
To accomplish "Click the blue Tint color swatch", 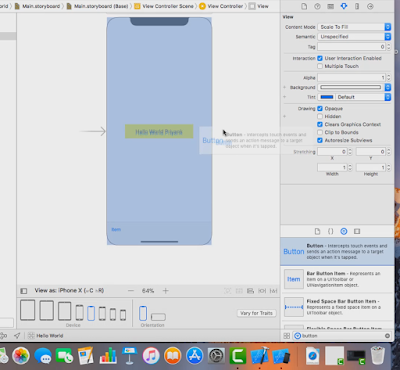I will click(327, 97).
